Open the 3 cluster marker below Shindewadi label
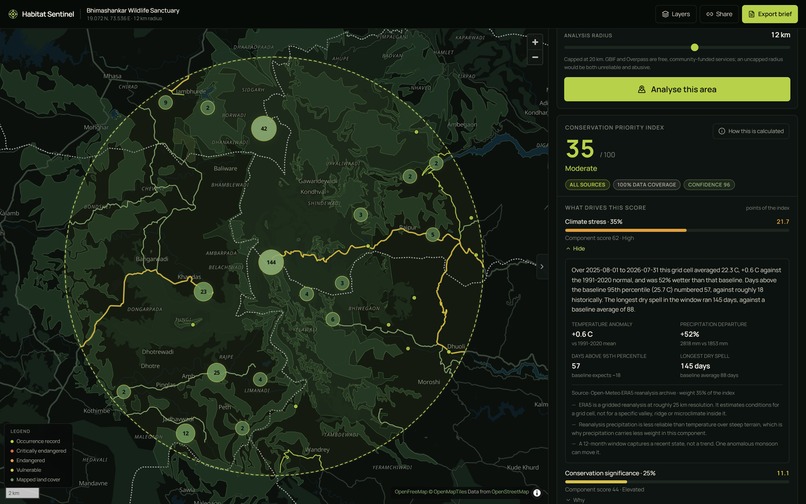This screenshot has width=806, height=504. tap(361, 214)
